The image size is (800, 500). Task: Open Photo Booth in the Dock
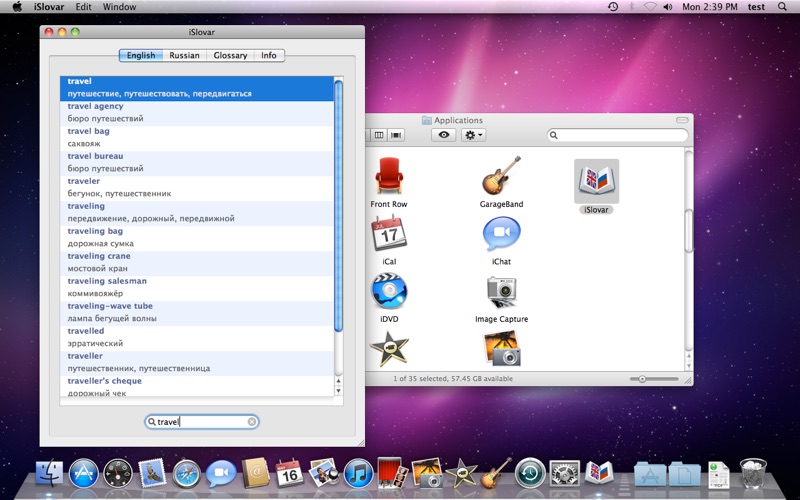[392, 472]
